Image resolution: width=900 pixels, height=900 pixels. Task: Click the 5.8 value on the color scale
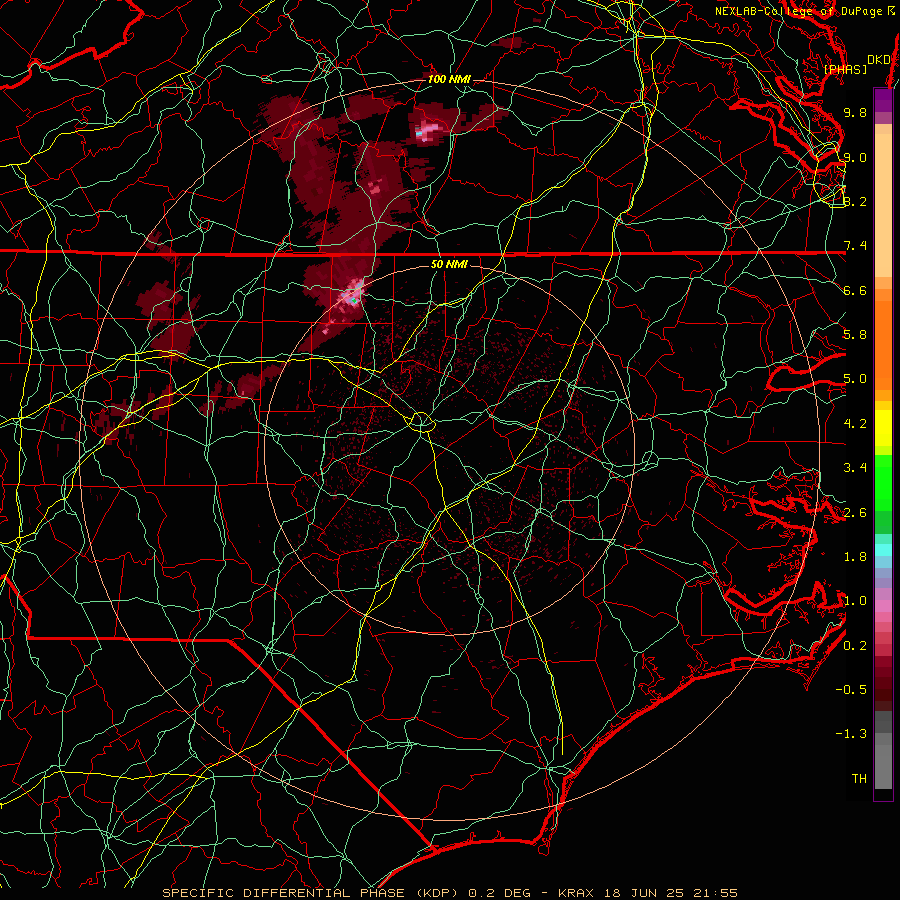(x=855, y=335)
